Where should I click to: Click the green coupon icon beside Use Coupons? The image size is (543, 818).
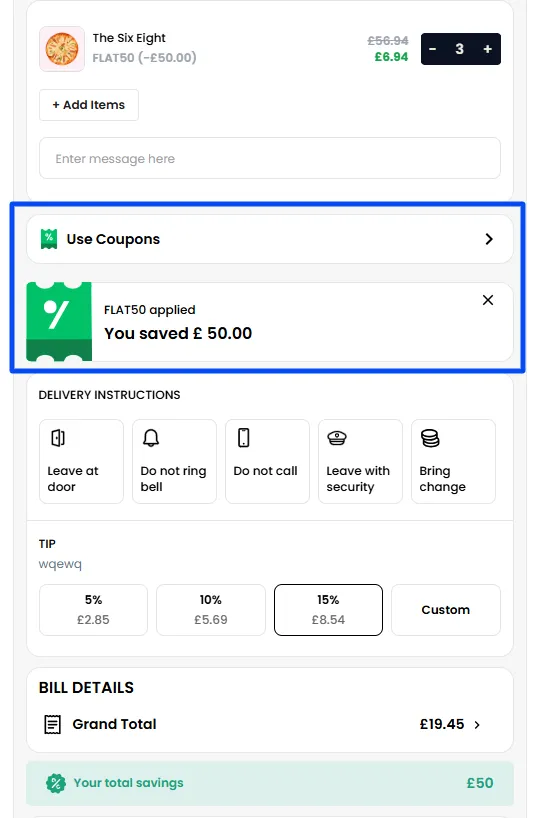pyautogui.click(x=49, y=239)
